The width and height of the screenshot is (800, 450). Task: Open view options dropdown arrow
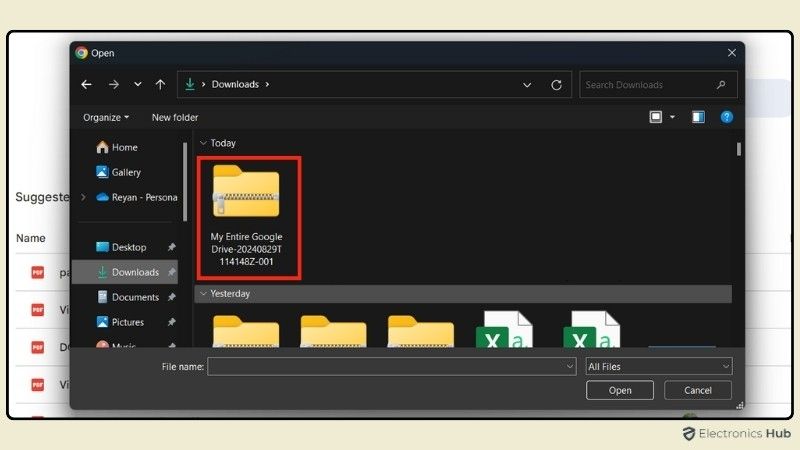coord(672,117)
